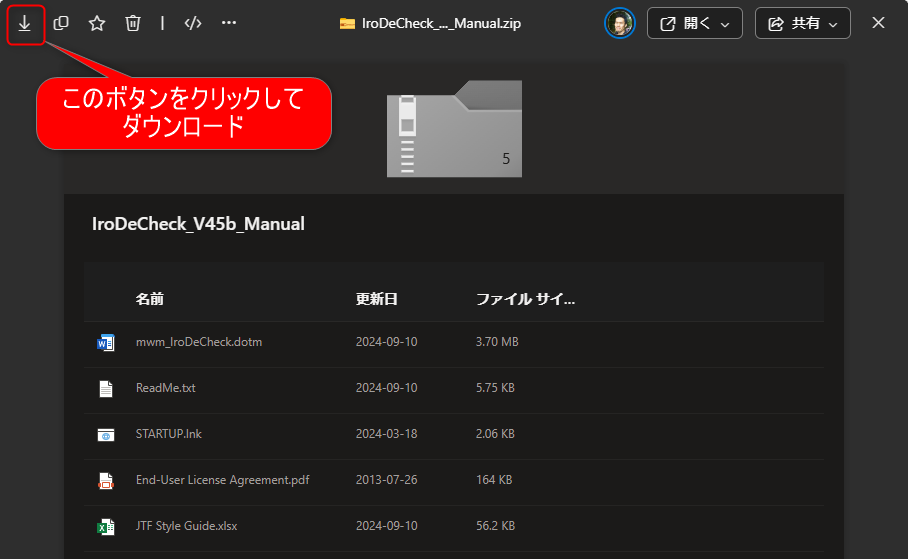Click the zip folder thumbnail image
Viewport: 908px width, 559px height.
454,129
